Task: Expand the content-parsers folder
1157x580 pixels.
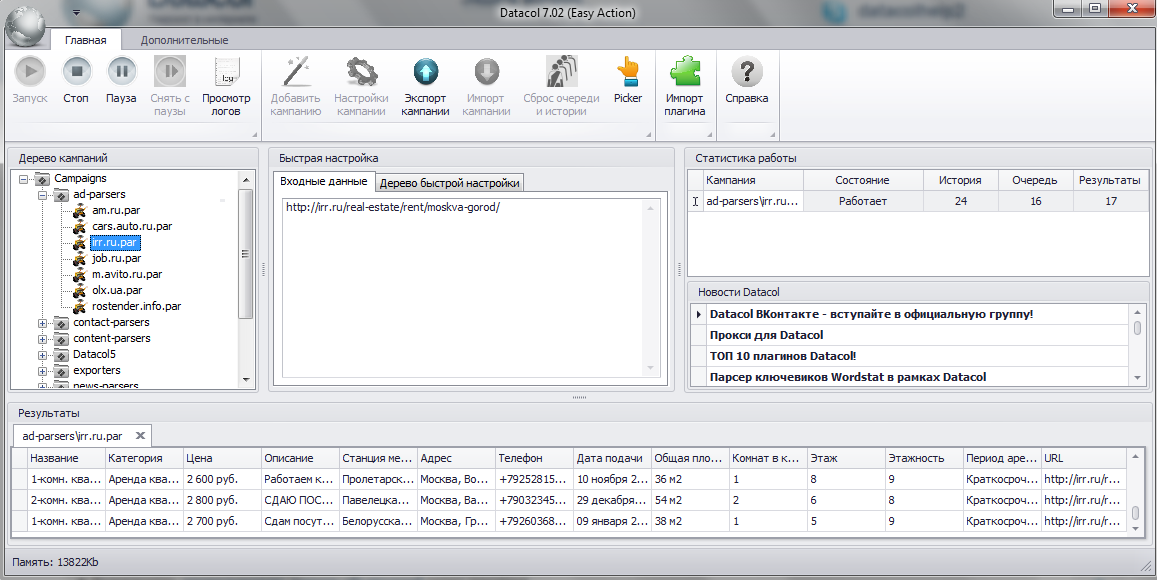Action: (43, 339)
